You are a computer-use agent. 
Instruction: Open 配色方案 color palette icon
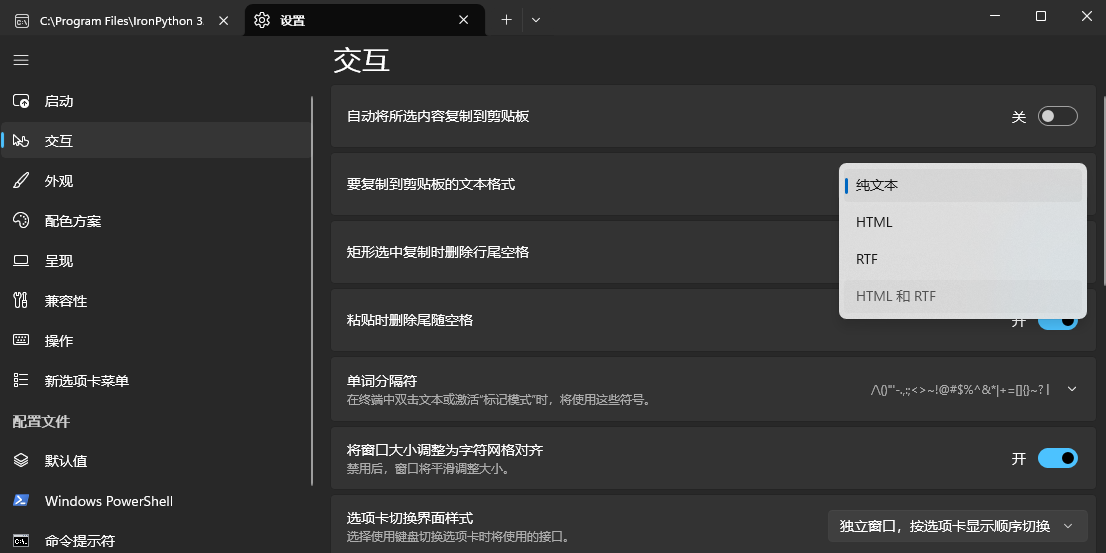click(x=21, y=221)
